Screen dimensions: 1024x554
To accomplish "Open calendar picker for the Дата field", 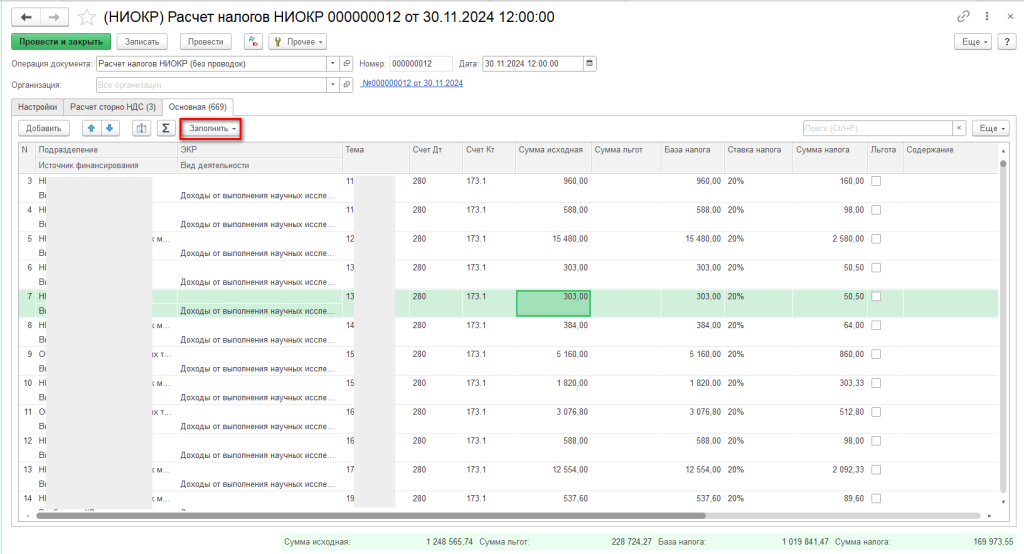I will [589, 63].
